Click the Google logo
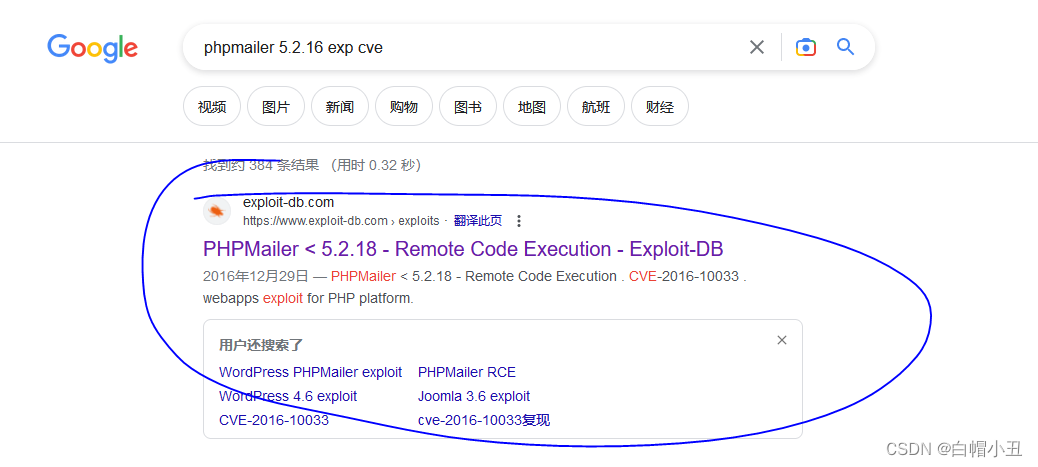The width and height of the screenshot is (1038, 467). coord(93,48)
